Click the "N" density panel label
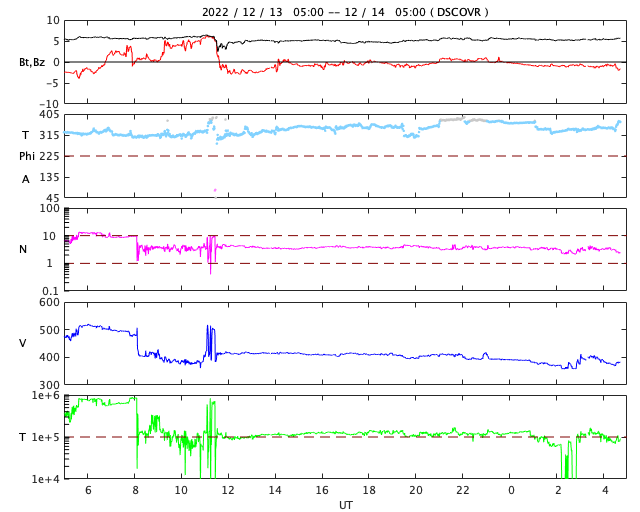The image size is (640, 512). (23, 249)
